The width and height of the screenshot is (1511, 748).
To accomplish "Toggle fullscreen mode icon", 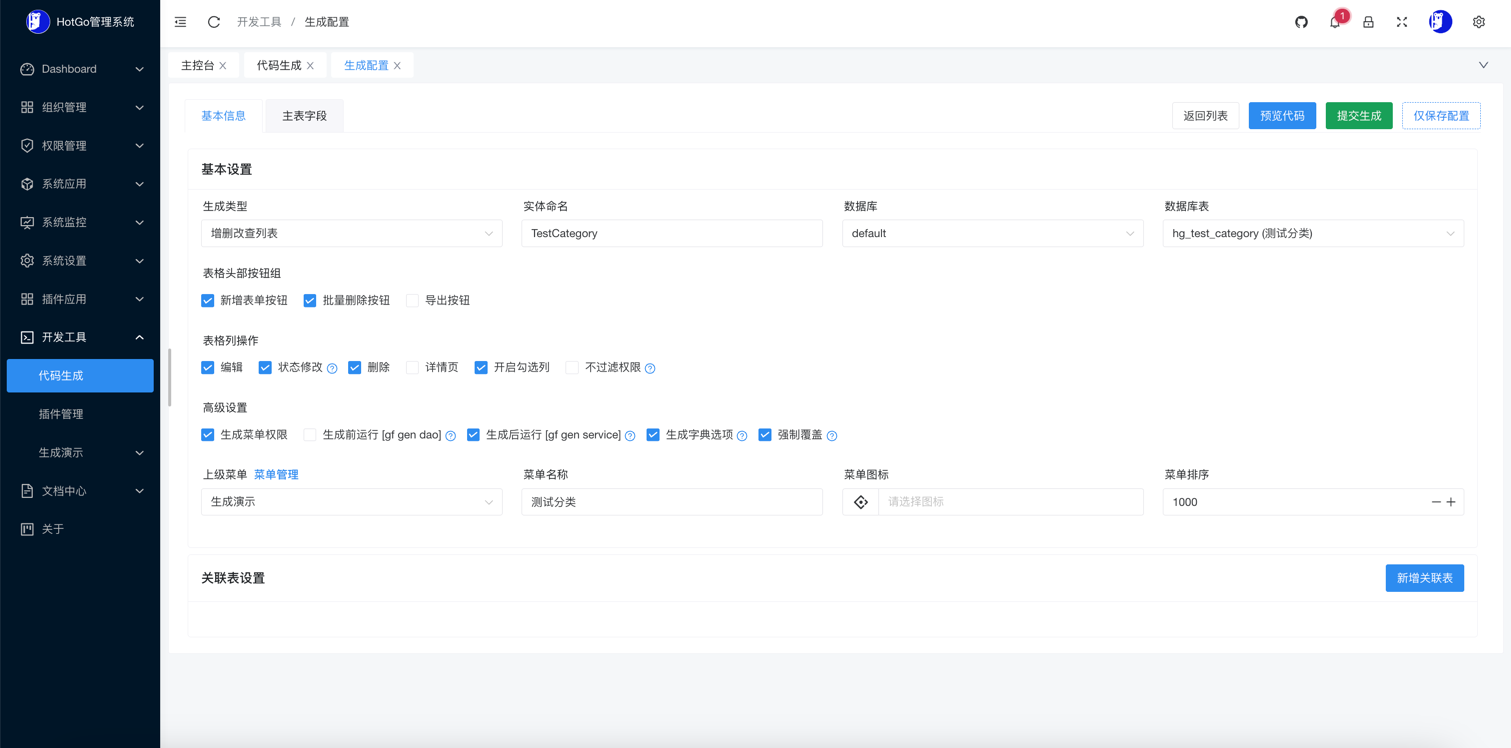I will pyautogui.click(x=1402, y=22).
